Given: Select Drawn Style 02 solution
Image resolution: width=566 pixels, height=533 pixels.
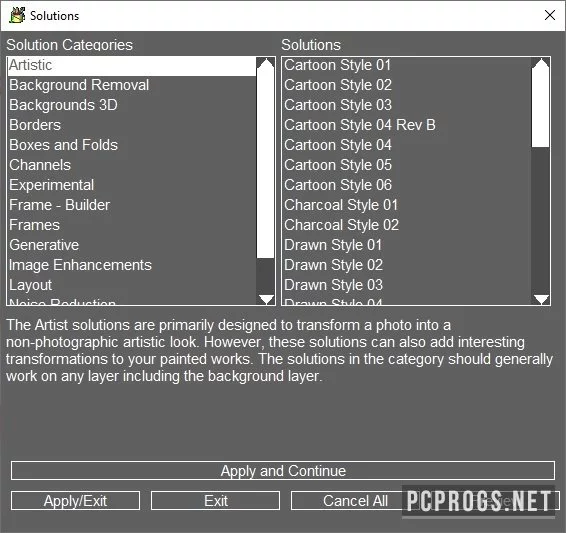Looking at the screenshot, I should click(406, 265).
